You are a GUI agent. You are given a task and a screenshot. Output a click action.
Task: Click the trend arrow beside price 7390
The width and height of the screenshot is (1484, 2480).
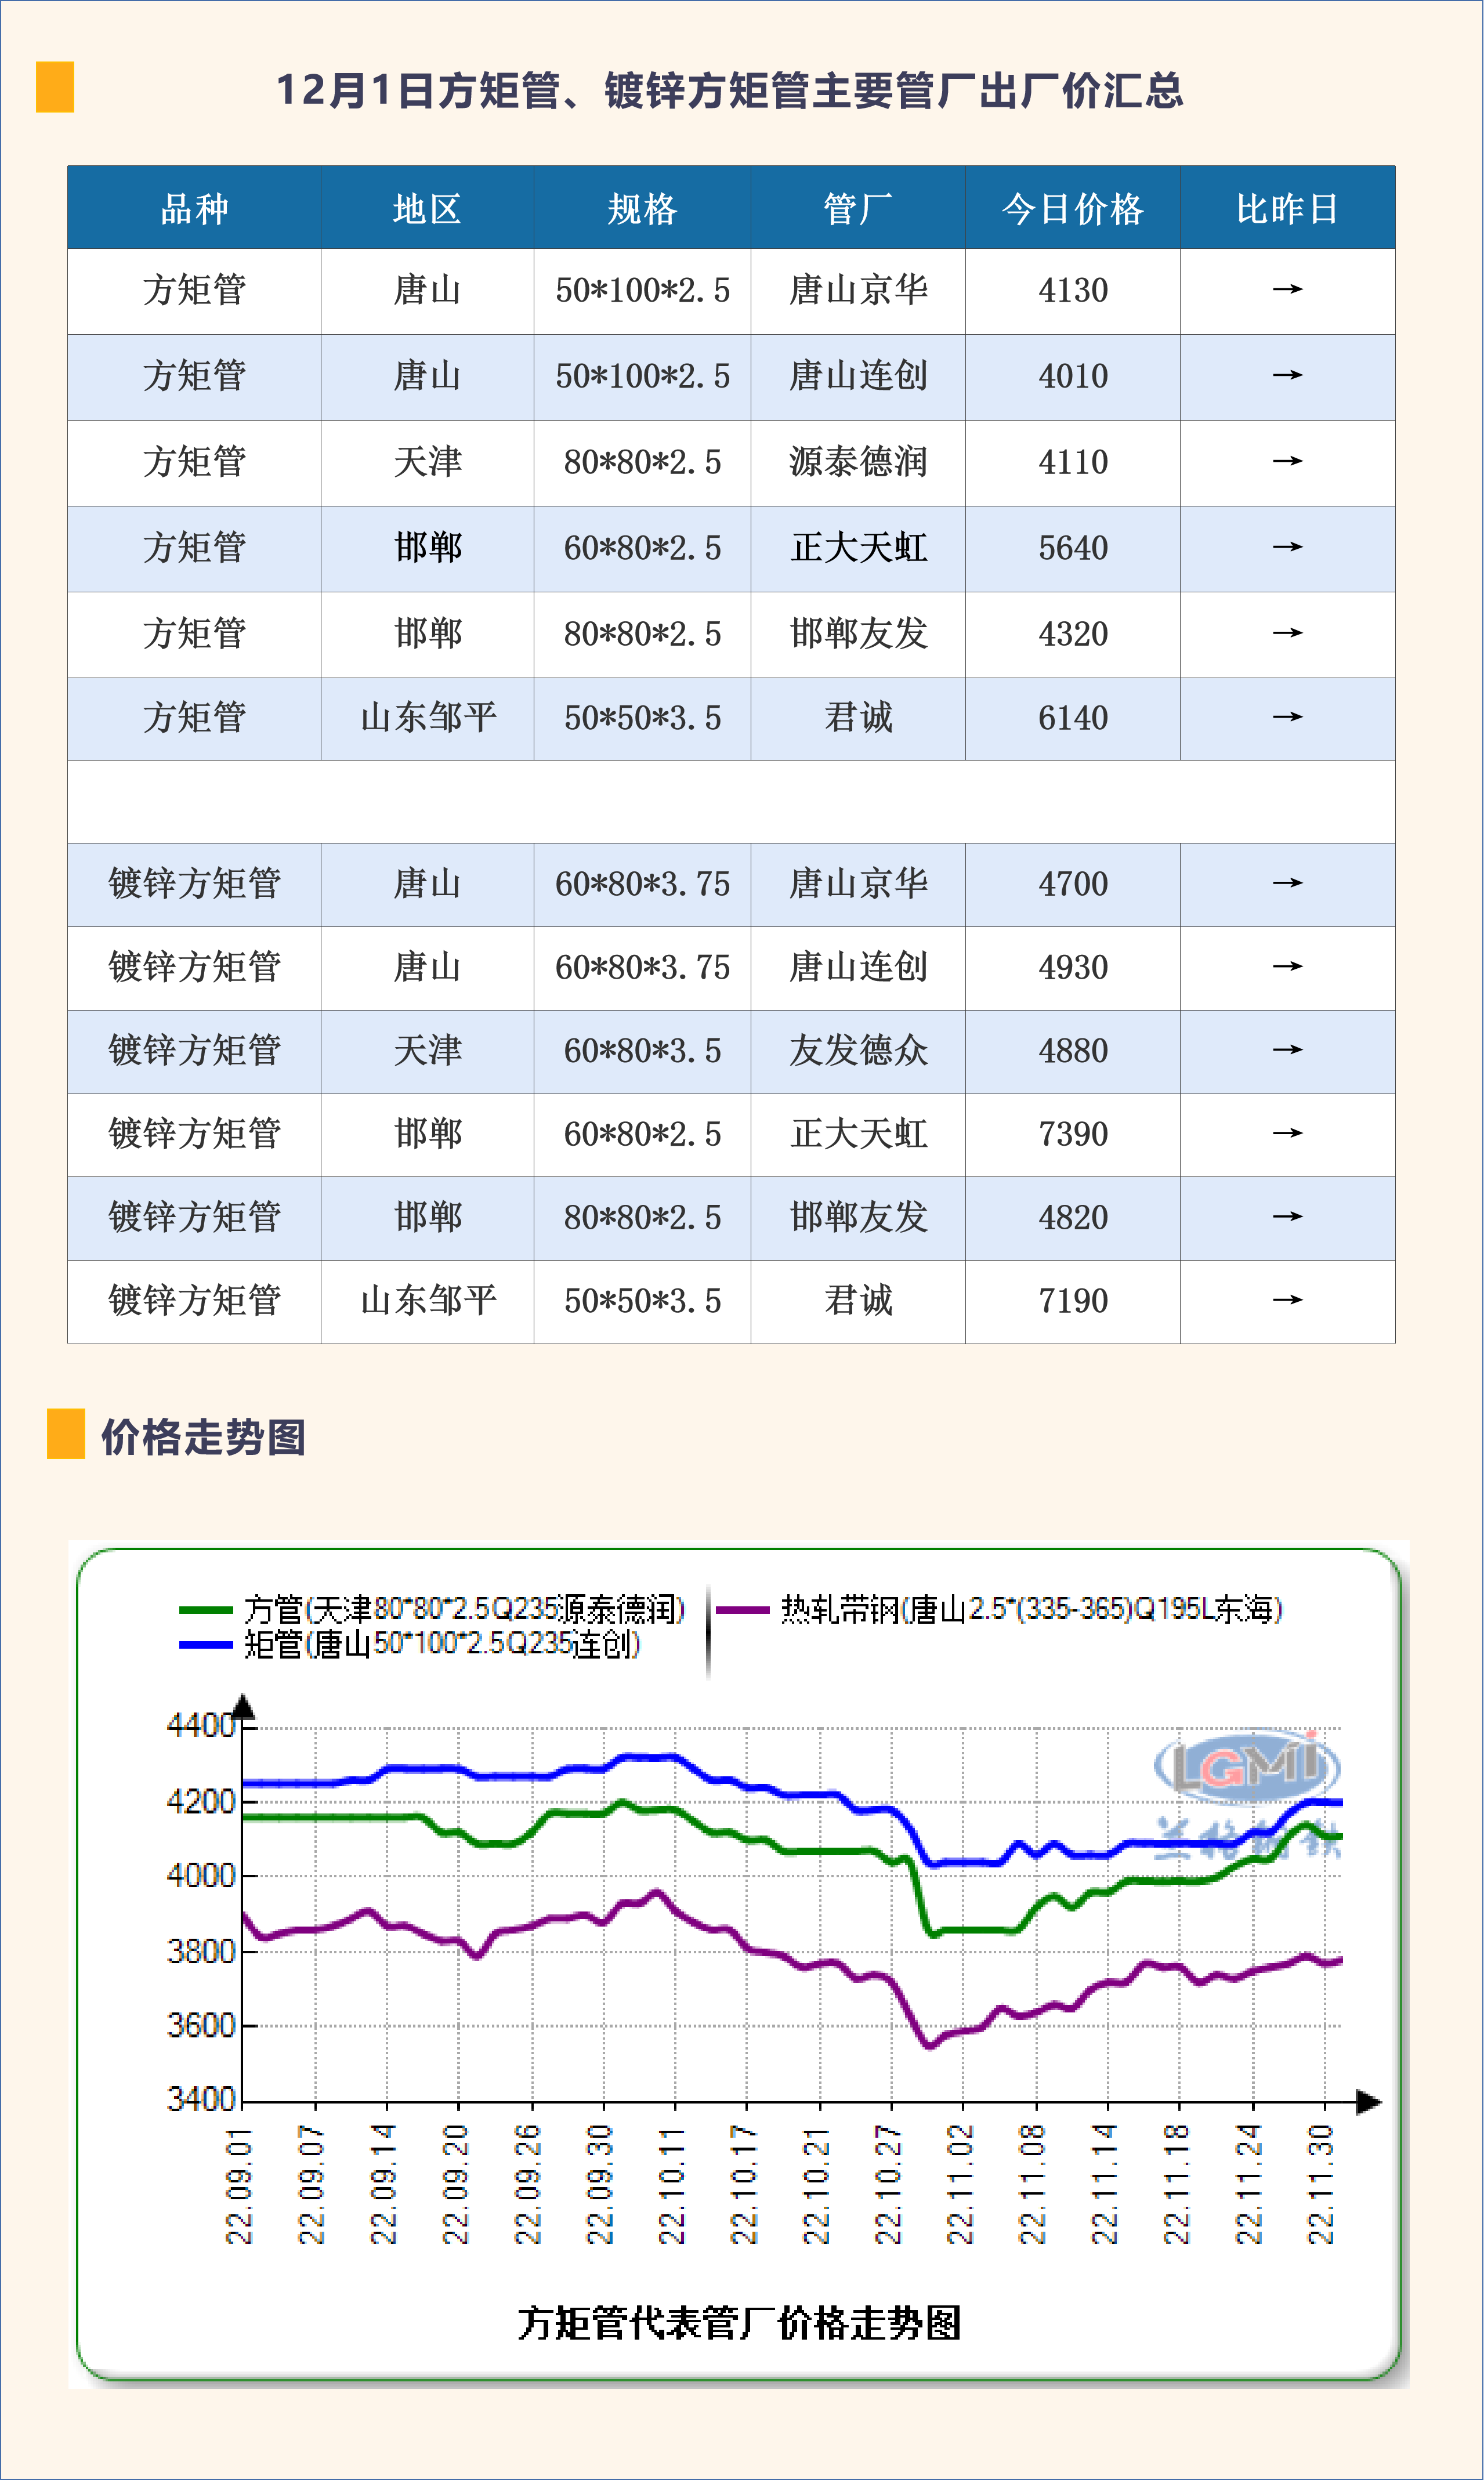pyautogui.click(x=1287, y=1134)
